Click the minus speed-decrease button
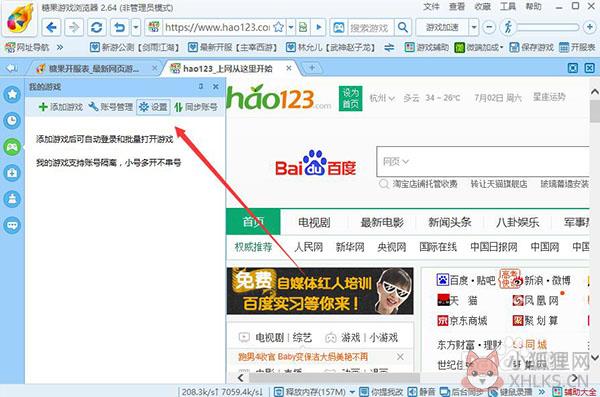 pyautogui.click(x=489, y=27)
